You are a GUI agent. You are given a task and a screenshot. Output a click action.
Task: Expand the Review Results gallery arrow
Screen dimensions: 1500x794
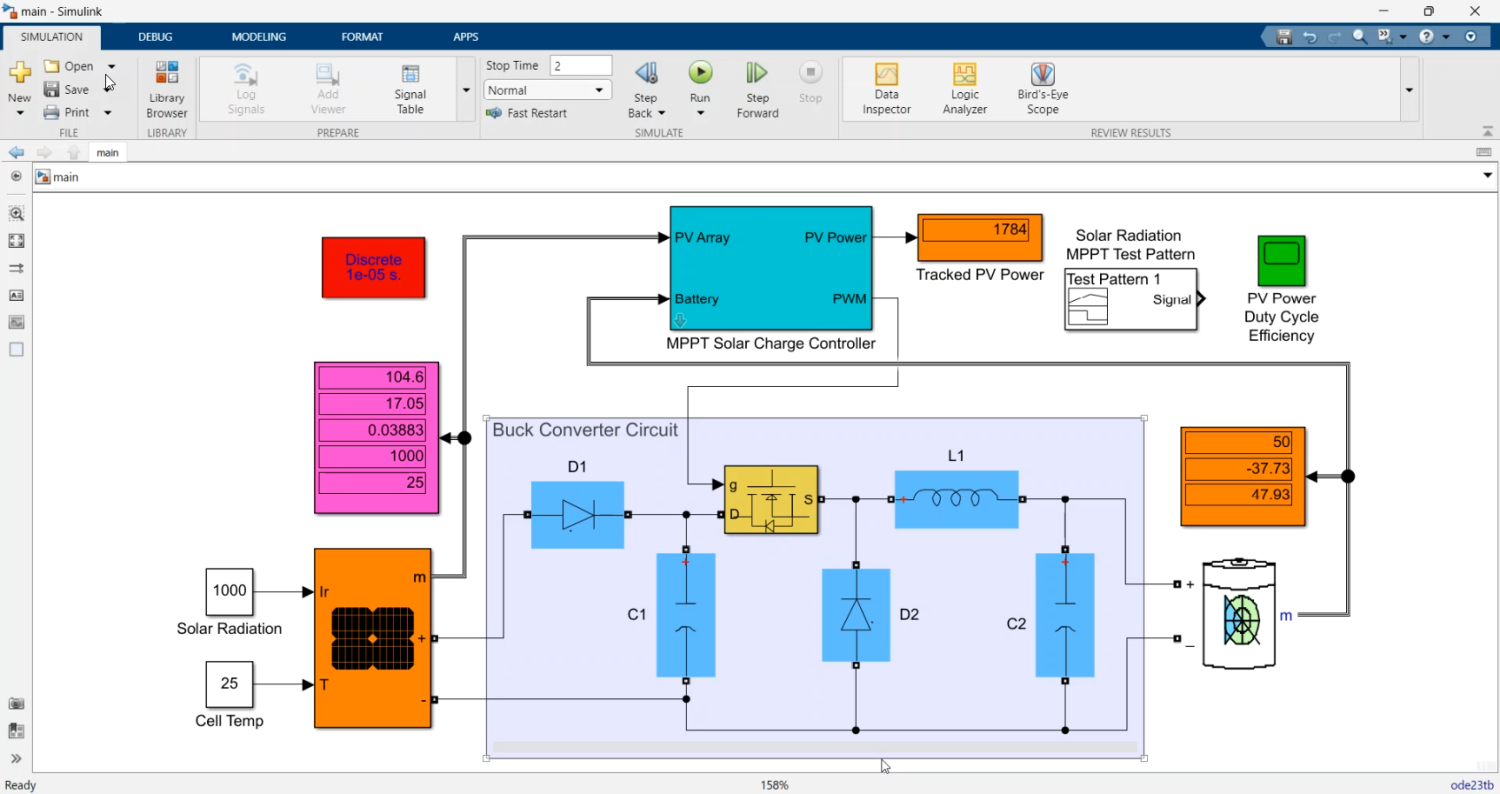click(x=1409, y=90)
